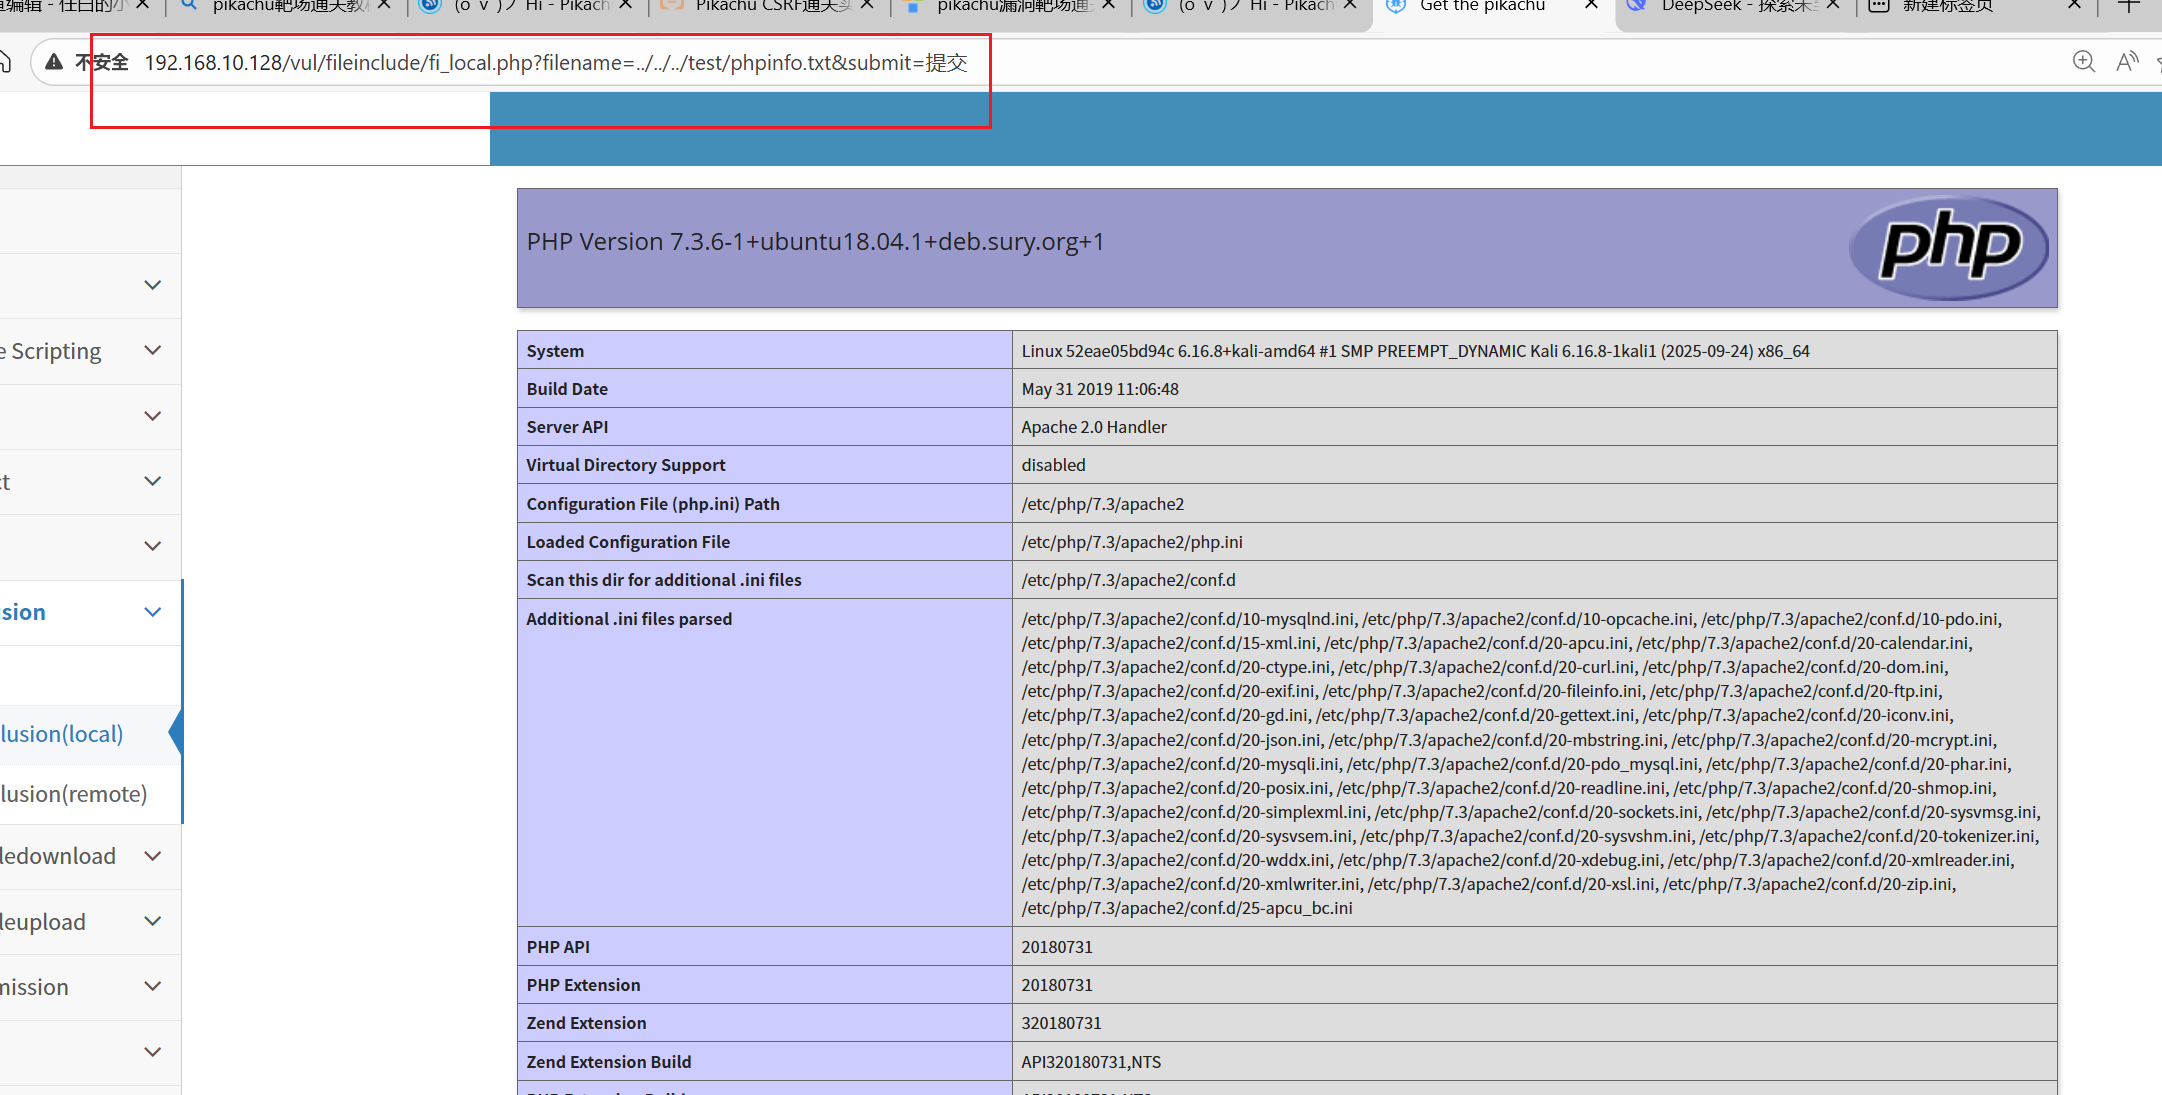Viewport: 2162px width, 1095px height.
Task: Collapse the file inclusion section chevron
Action: tap(152, 612)
